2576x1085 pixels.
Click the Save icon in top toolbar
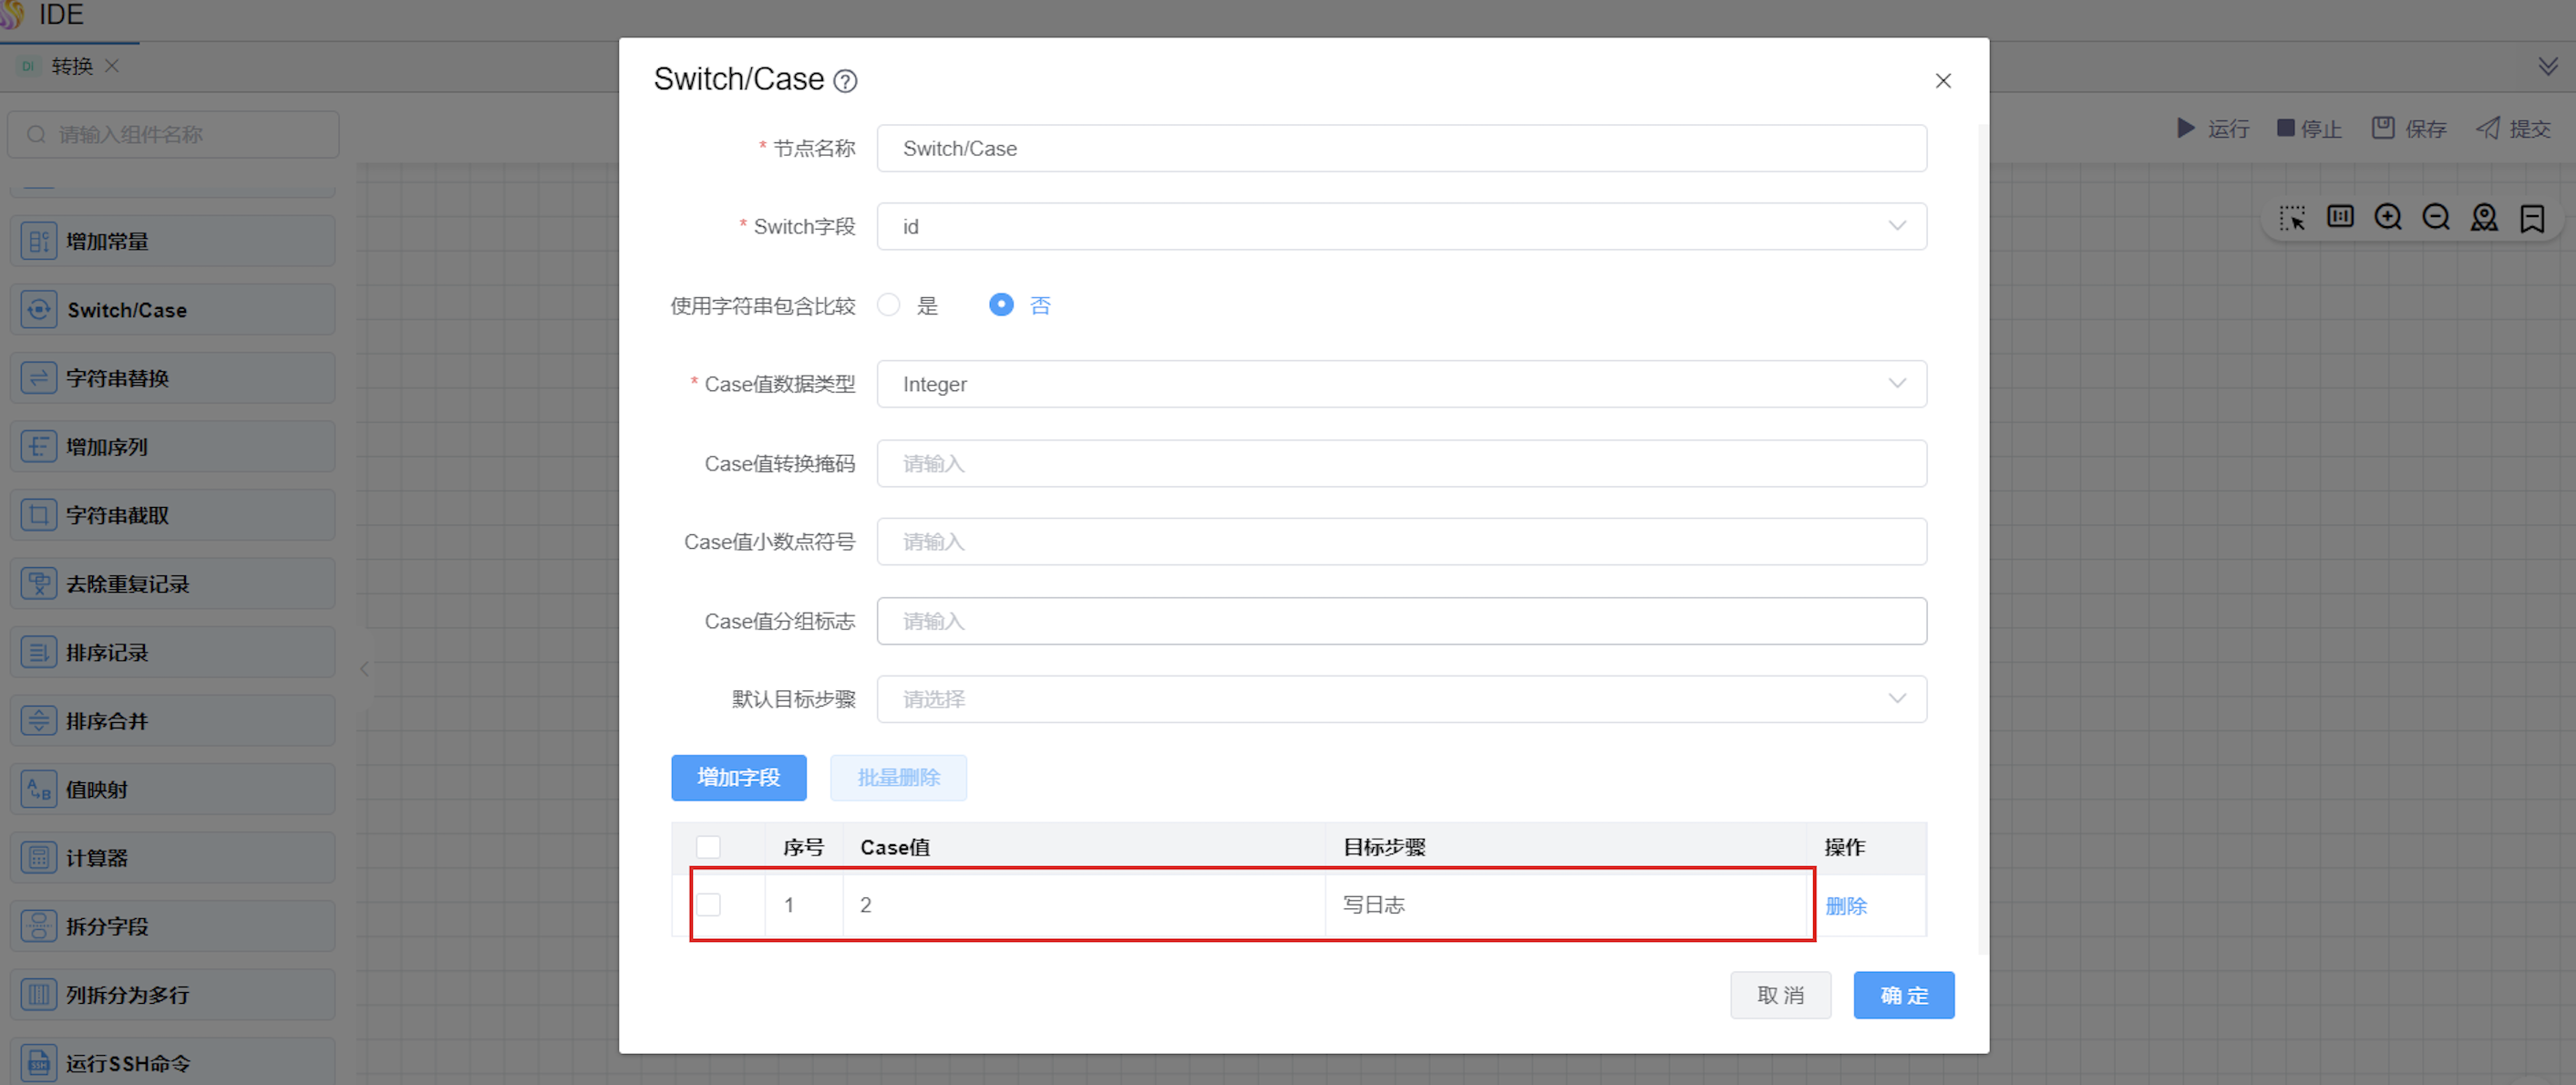(x=2383, y=128)
